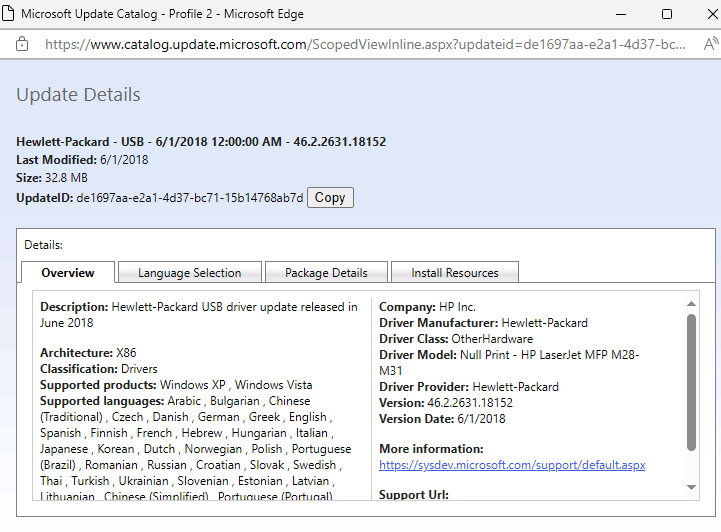Click the details pane scrollbar thumb
Image resolution: width=721 pixels, height=532 pixels.
tap(691, 383)
